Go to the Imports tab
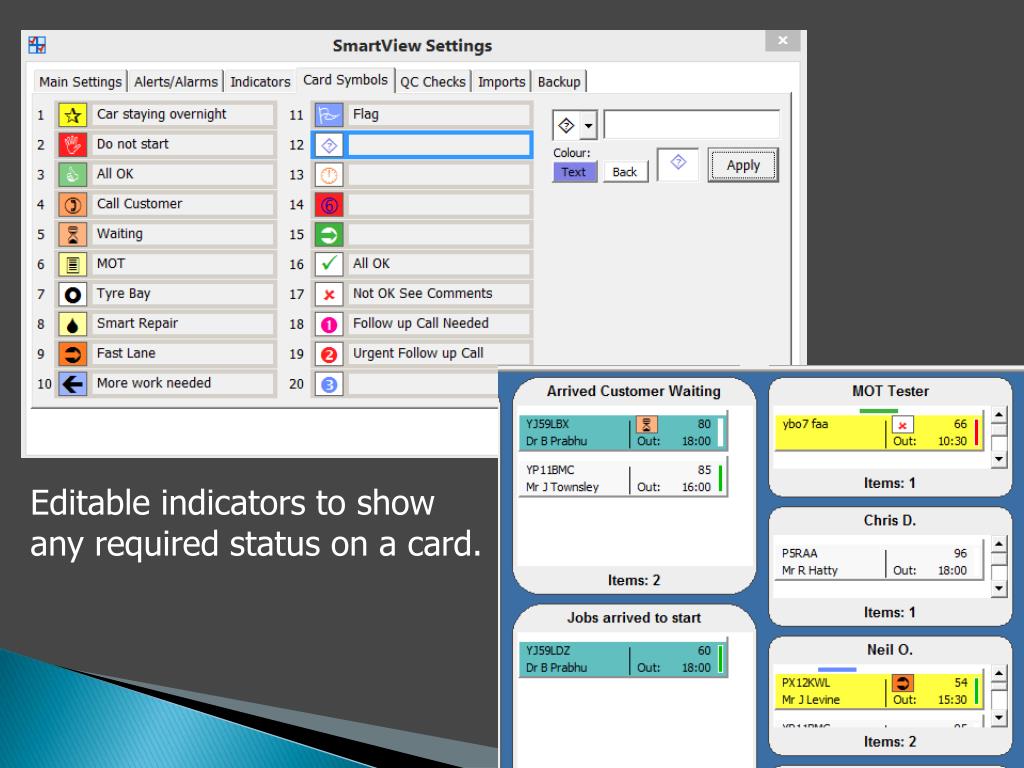 coord(502,82)
